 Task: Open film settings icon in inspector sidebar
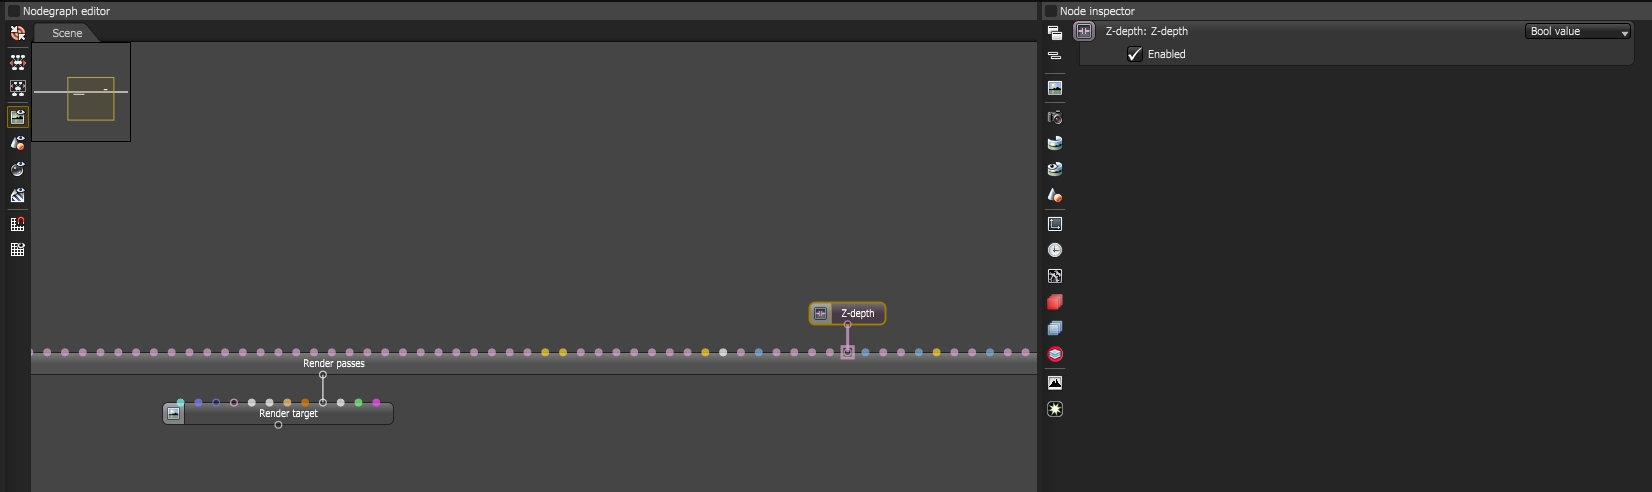(1054, 224)
